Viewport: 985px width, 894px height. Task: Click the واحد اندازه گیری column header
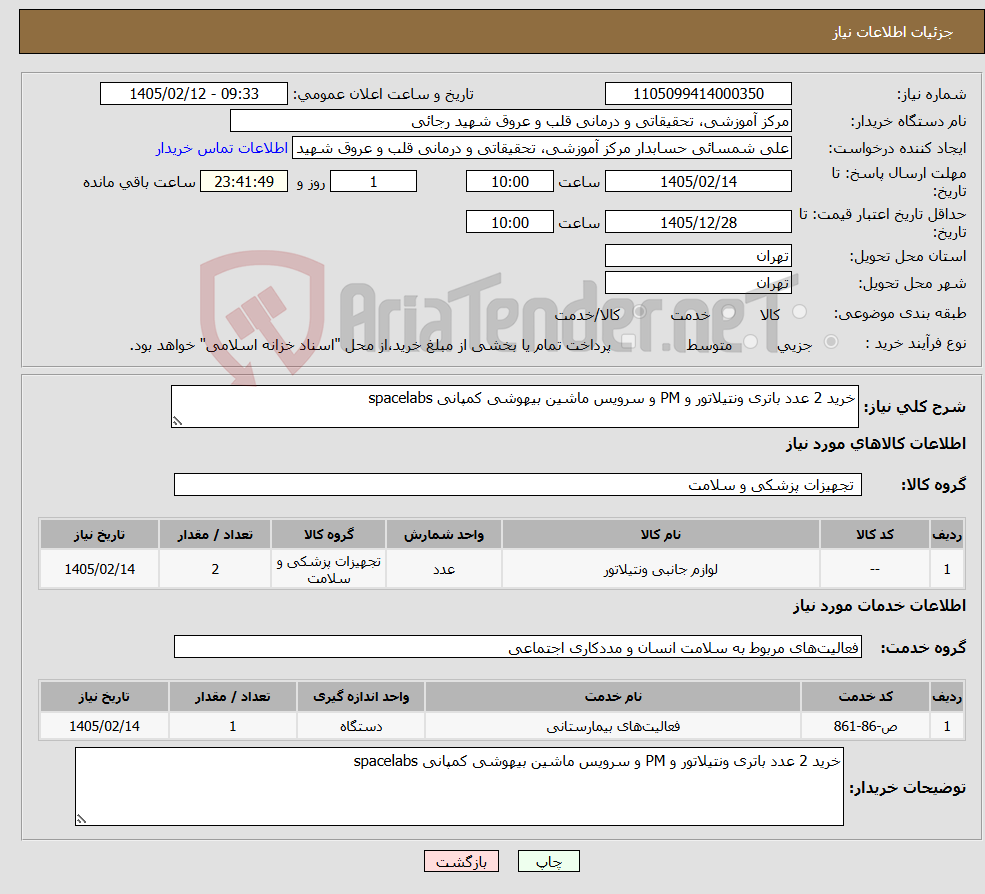[x=361, y=697]
